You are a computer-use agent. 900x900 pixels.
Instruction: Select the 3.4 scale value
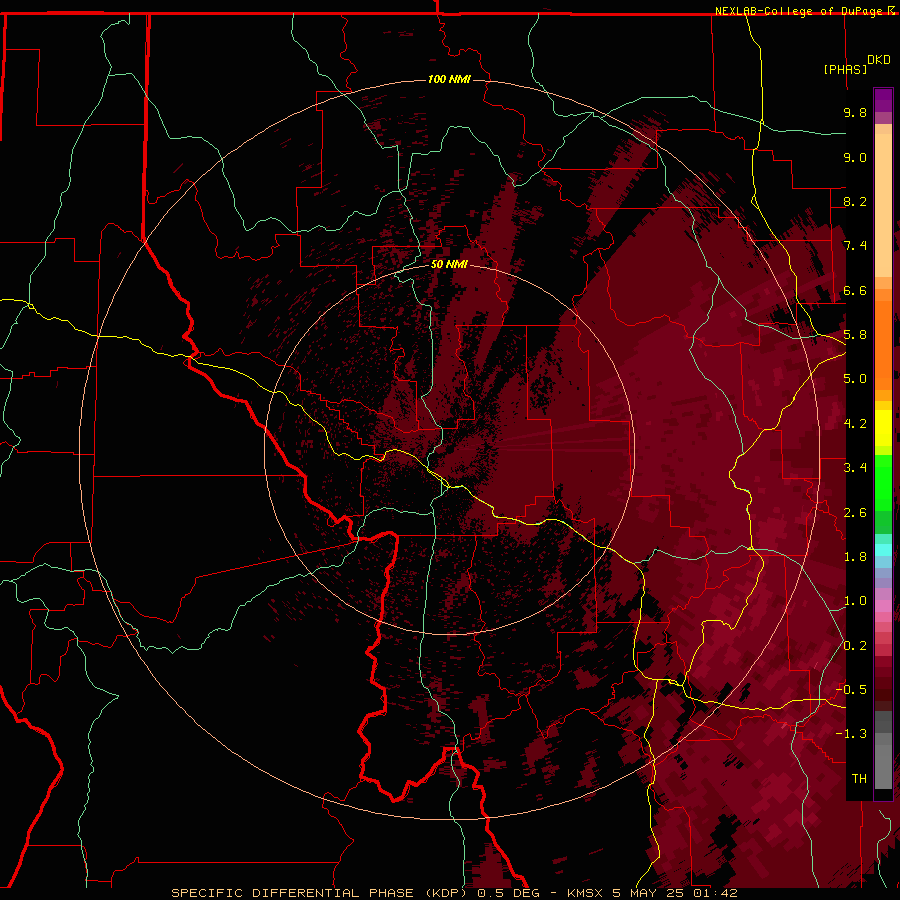pyautogui.click(x=855, y=468)
